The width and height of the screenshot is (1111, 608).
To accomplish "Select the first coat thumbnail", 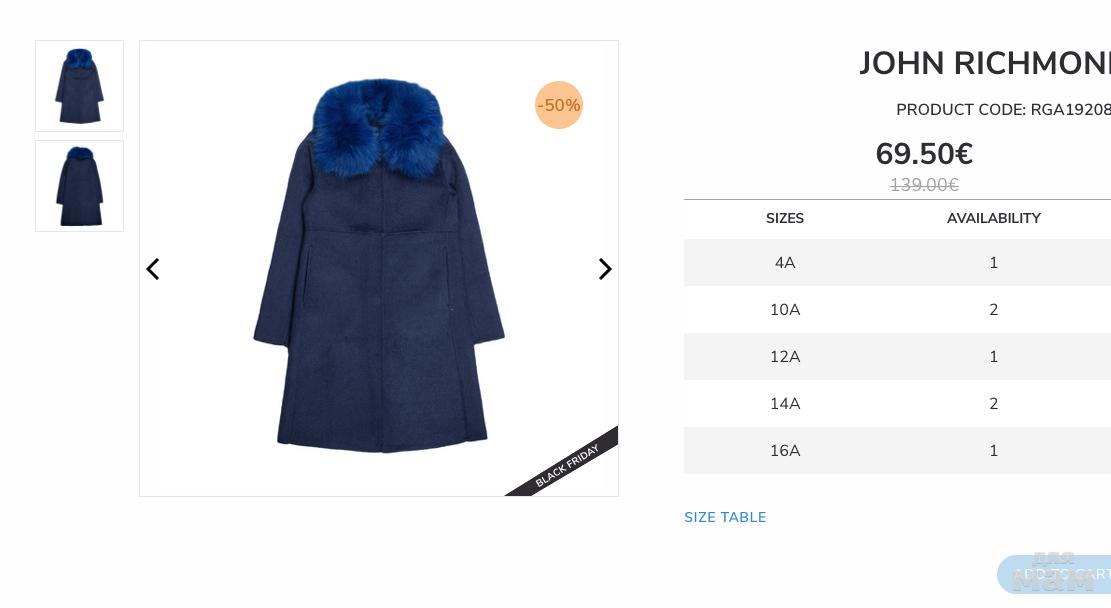I will 79,86.
